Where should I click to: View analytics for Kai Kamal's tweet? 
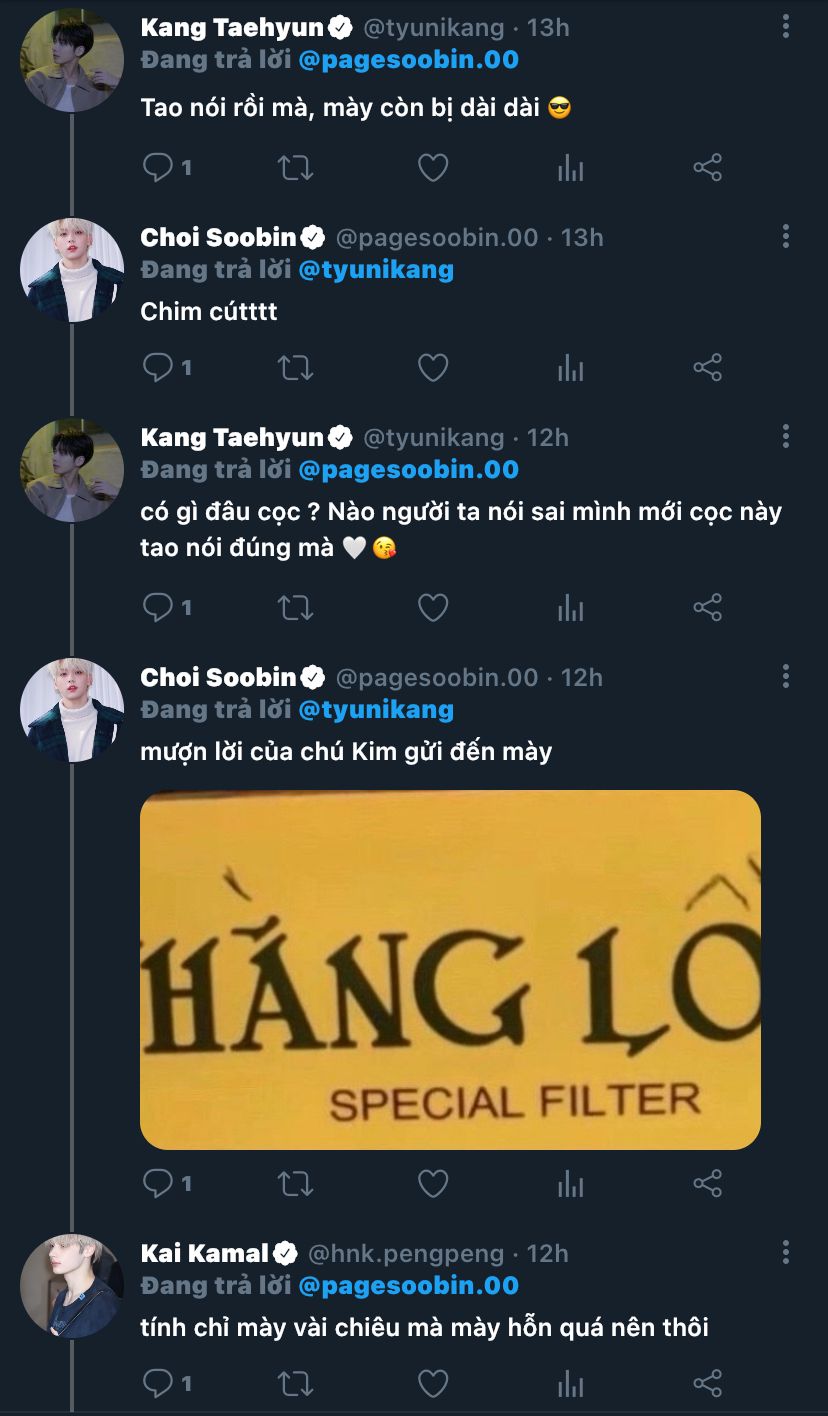(x=570, y=1384)
